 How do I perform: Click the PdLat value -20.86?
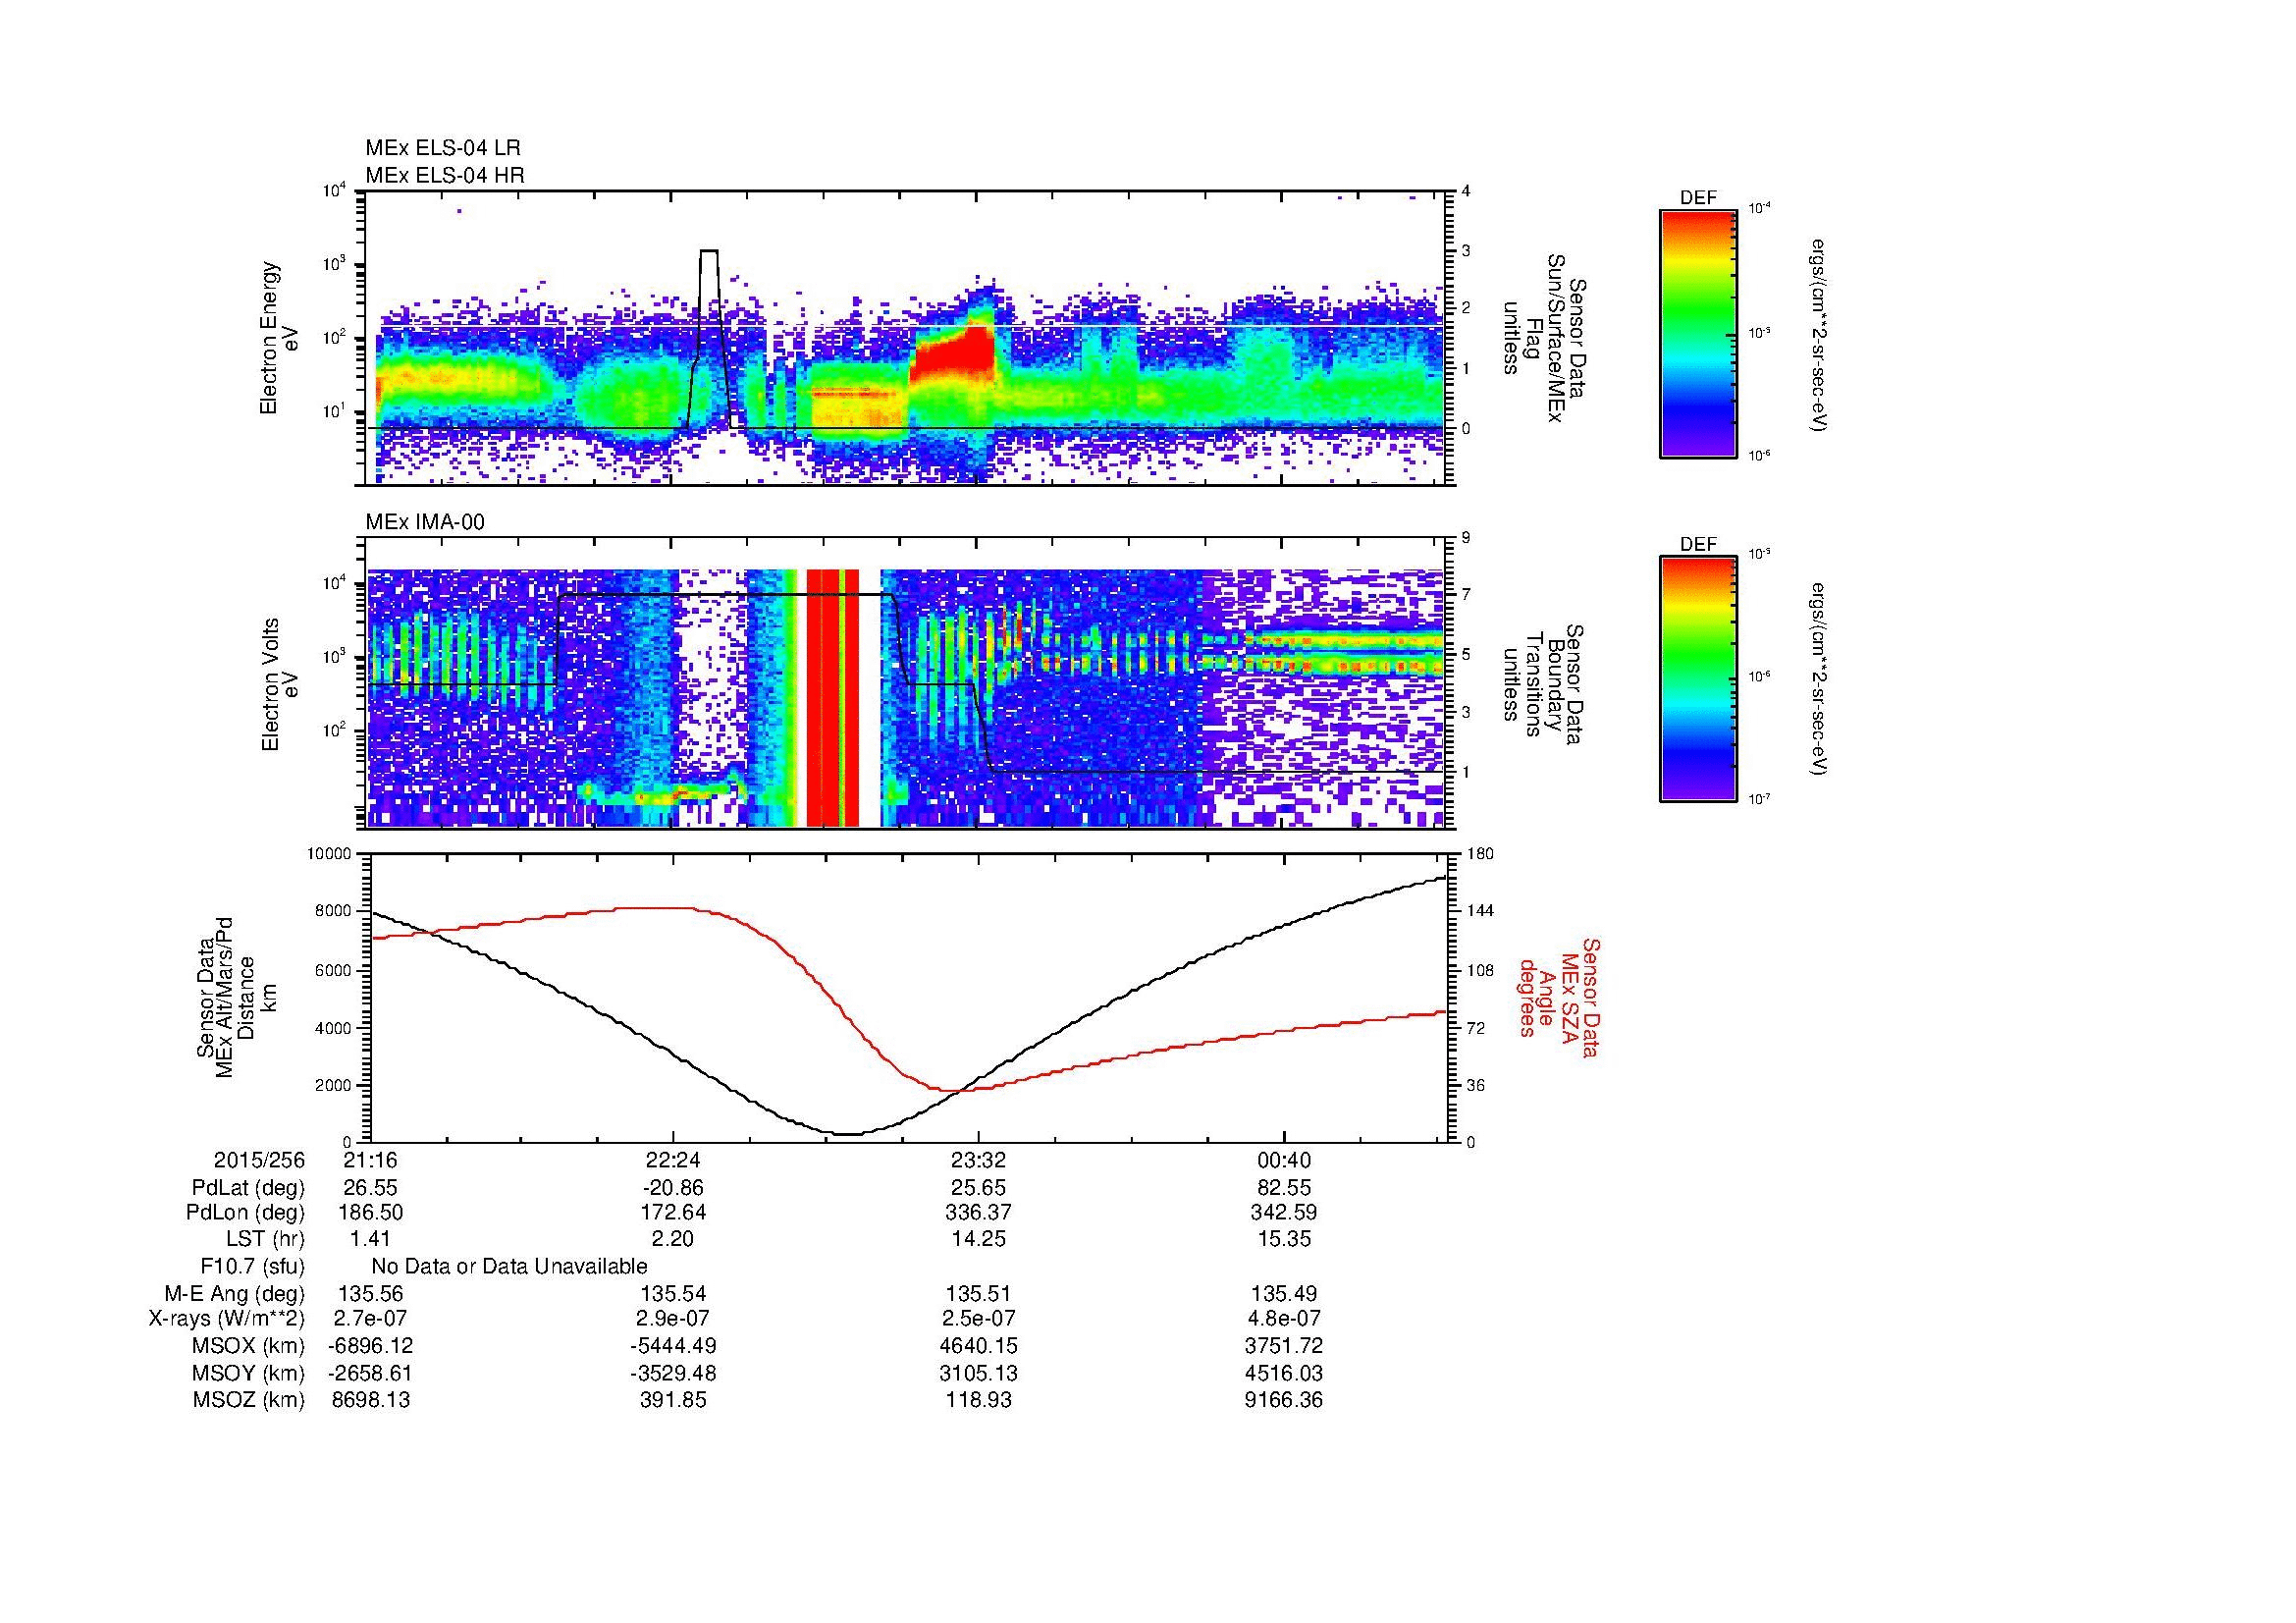tap(673, 1188)
